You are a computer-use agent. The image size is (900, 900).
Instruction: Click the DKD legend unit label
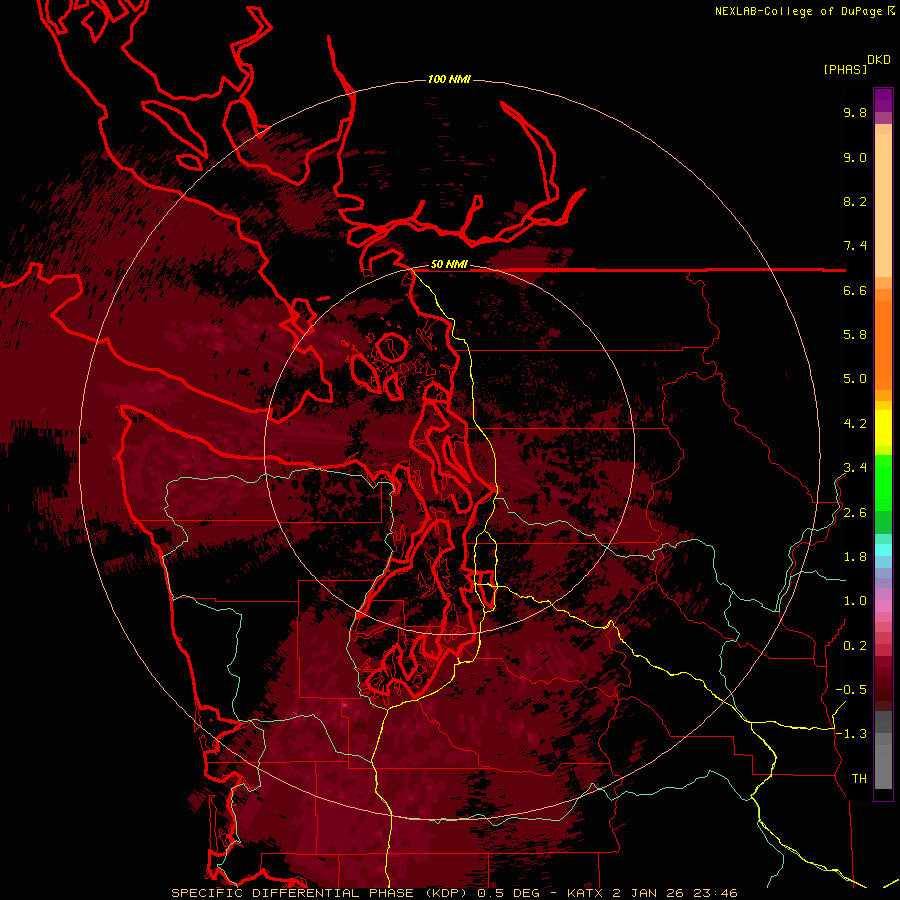pyautogui.click(x=879, y=60)
